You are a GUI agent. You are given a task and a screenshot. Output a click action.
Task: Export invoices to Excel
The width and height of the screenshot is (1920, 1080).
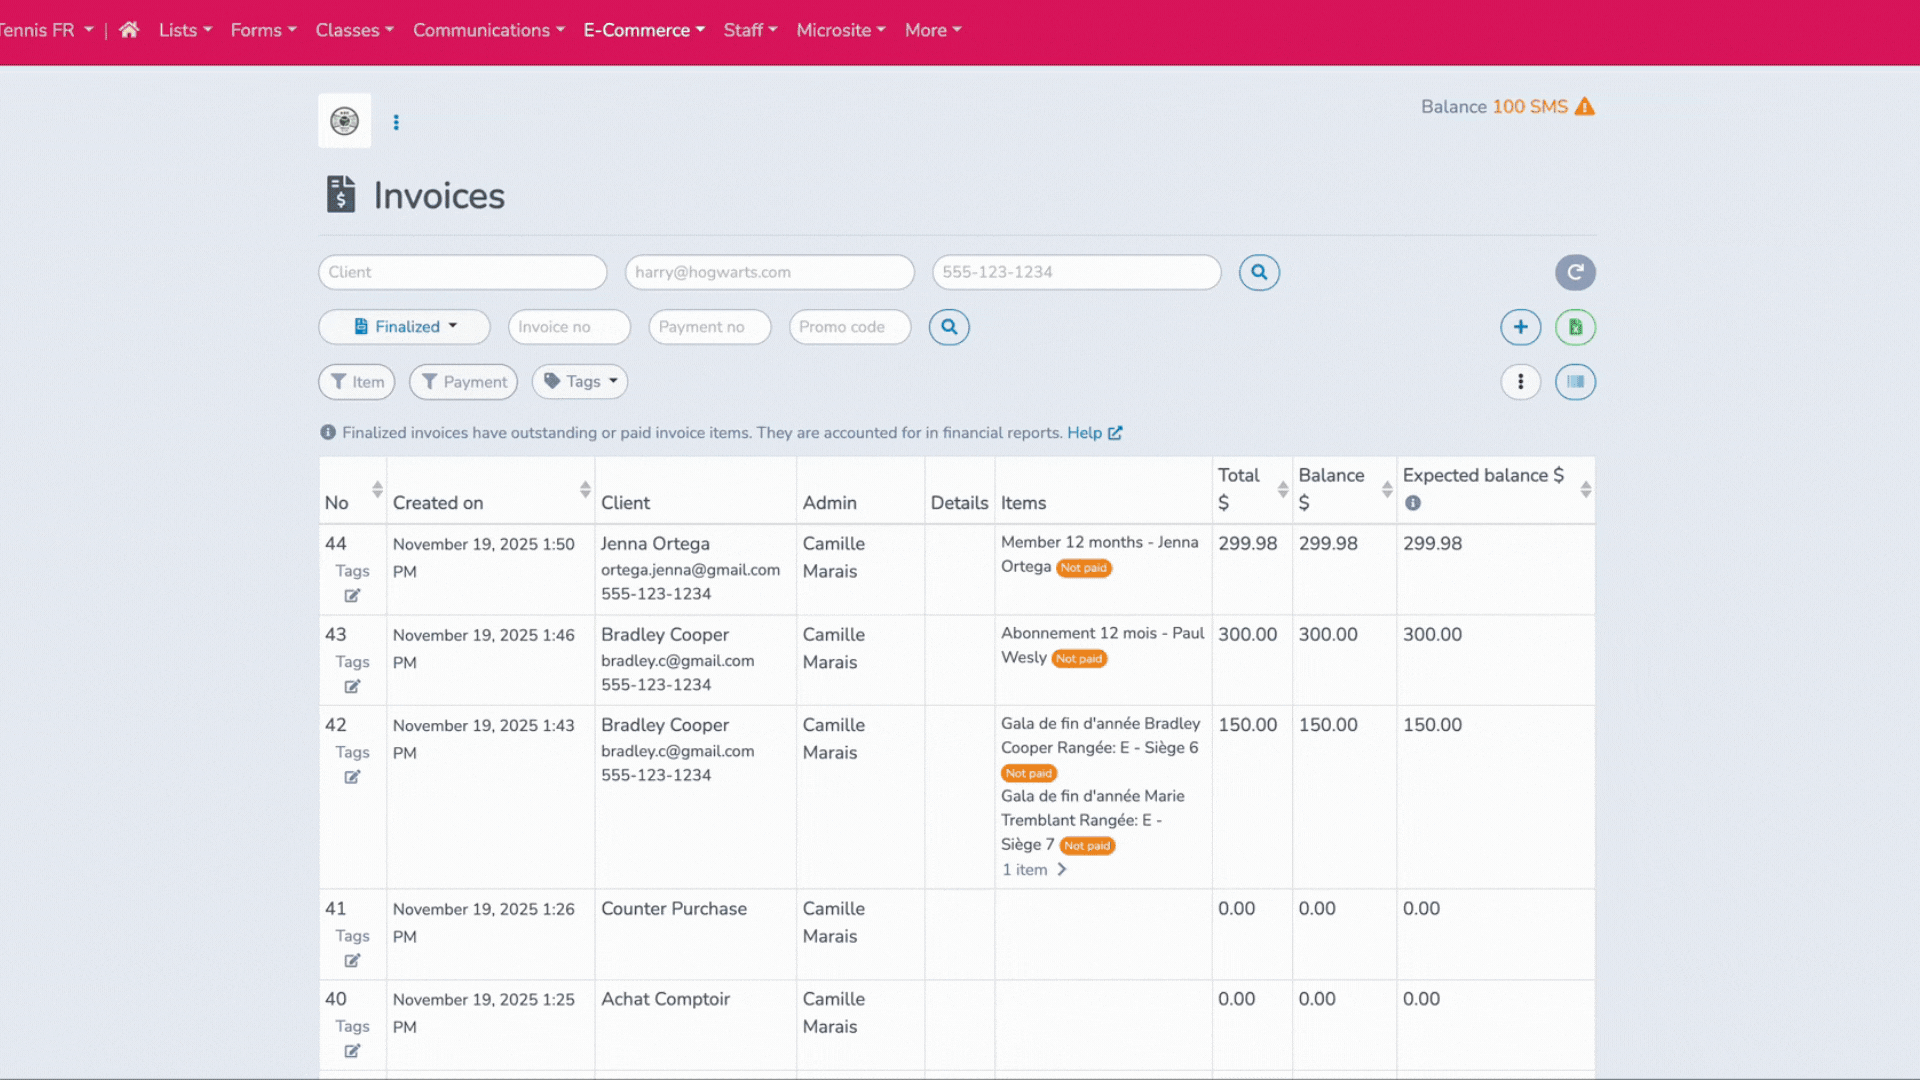(x=1575, y=327)
